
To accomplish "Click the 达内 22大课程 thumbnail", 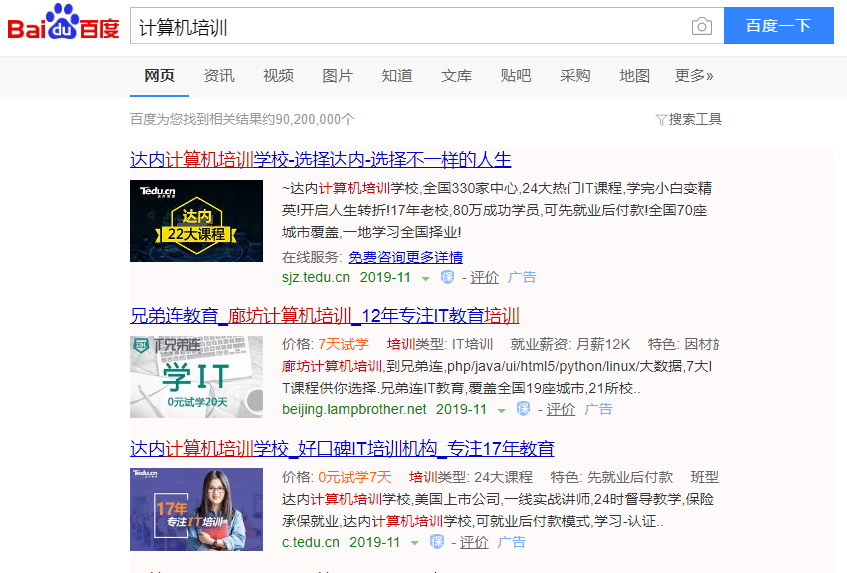I will tap(197, 221).
